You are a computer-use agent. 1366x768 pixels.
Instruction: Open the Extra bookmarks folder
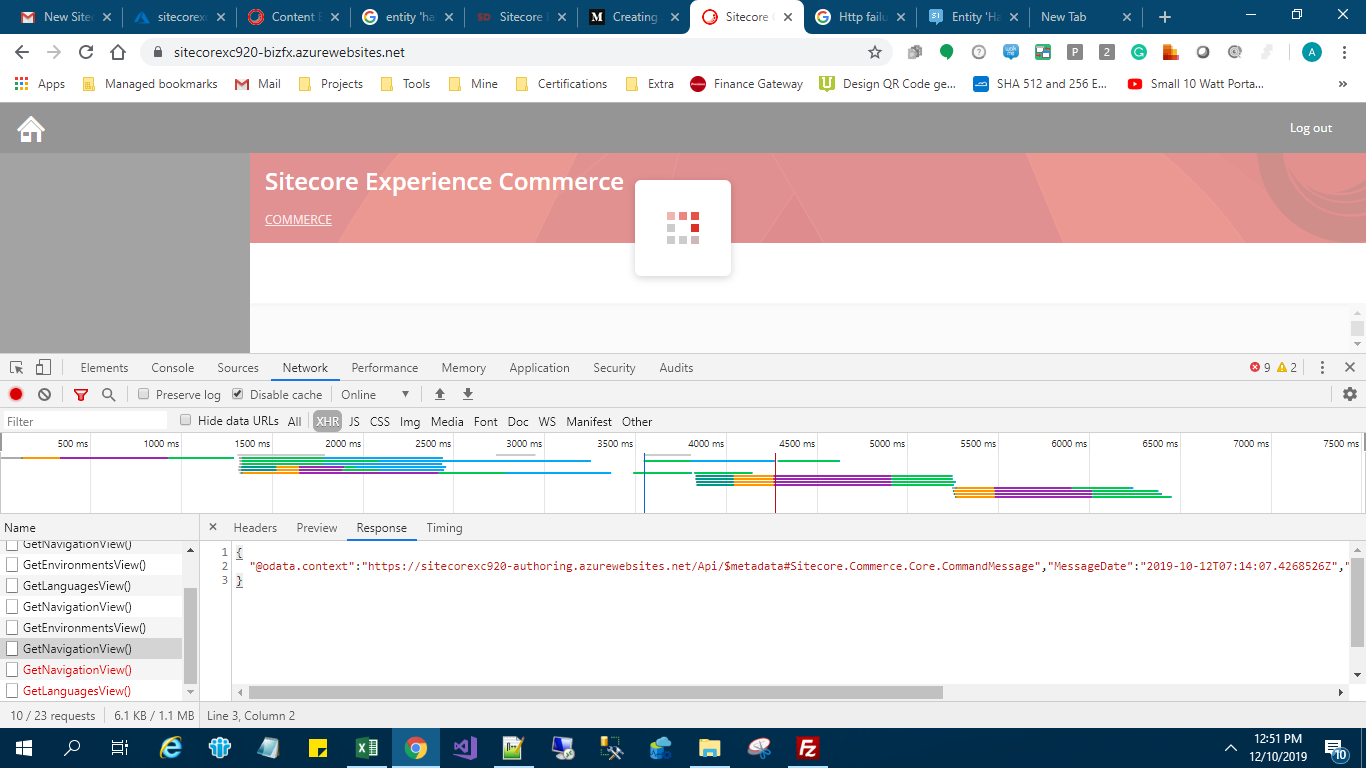[649, 84]
